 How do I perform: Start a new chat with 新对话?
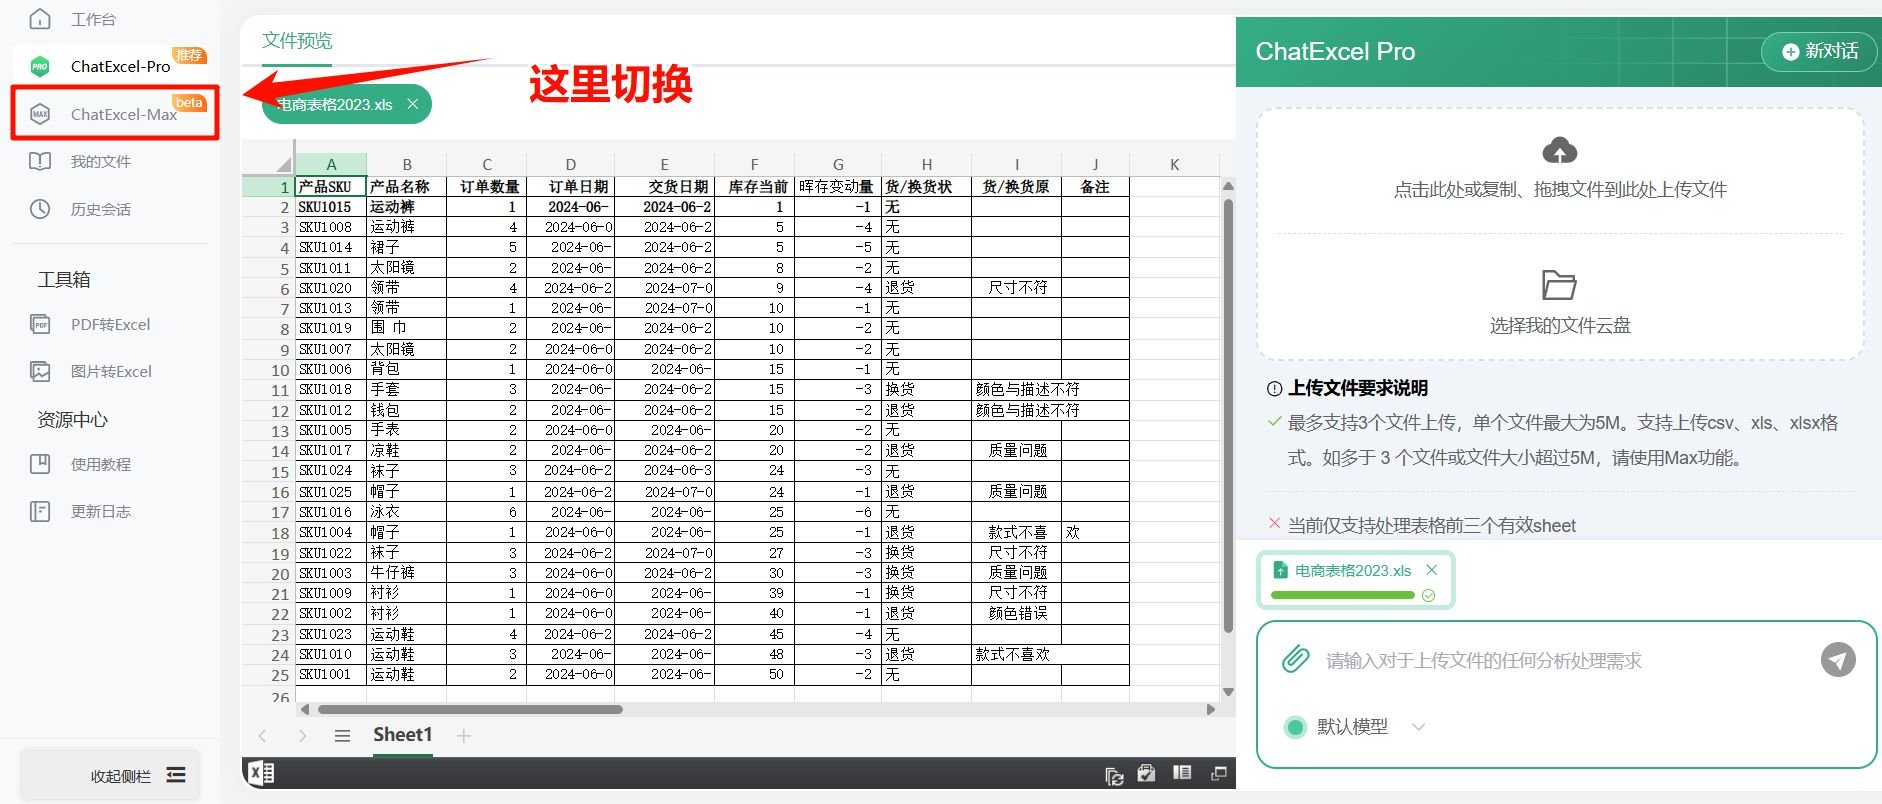click(x=1820, y=51)
